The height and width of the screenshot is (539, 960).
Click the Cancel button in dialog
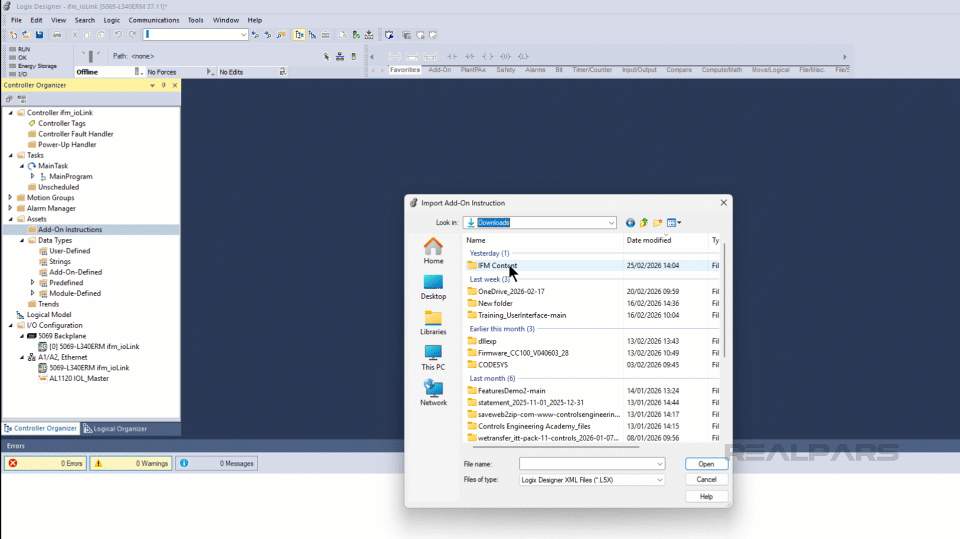click(706, 480)
